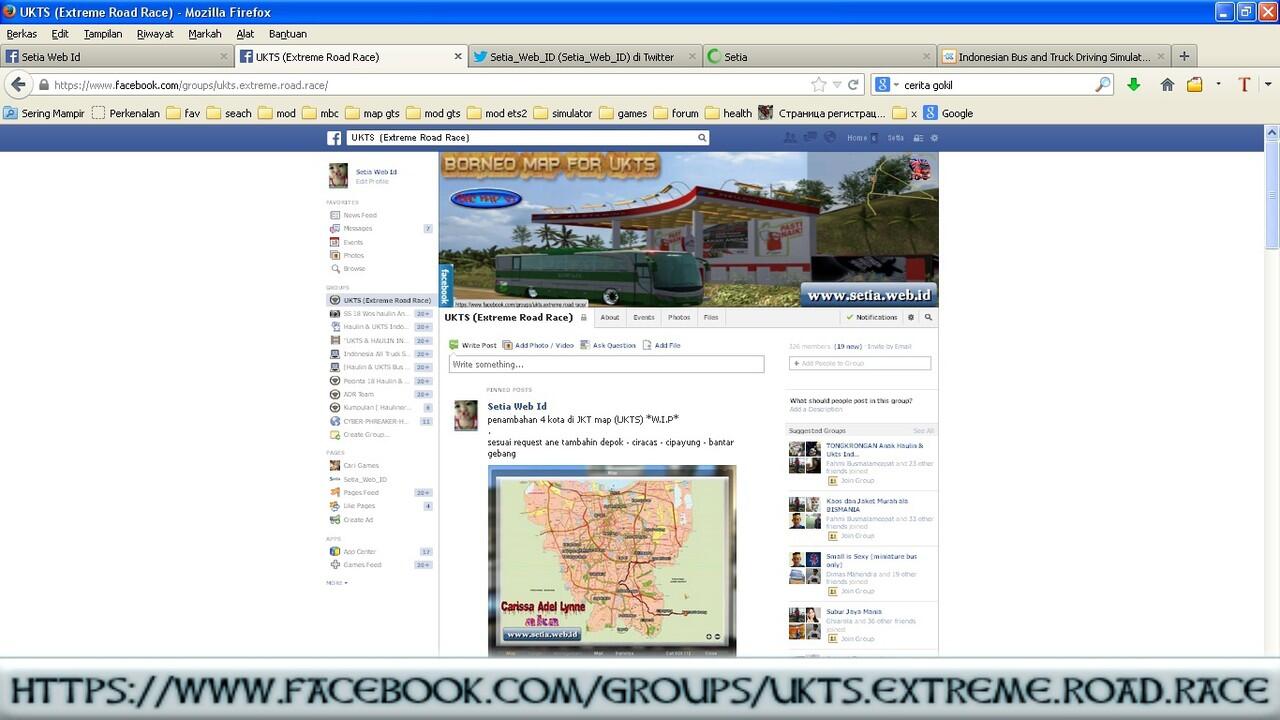The width and height of the screenshot is (1280, 720).
Task: Click Ask Question in the composer
Action: tap(608, 345)
